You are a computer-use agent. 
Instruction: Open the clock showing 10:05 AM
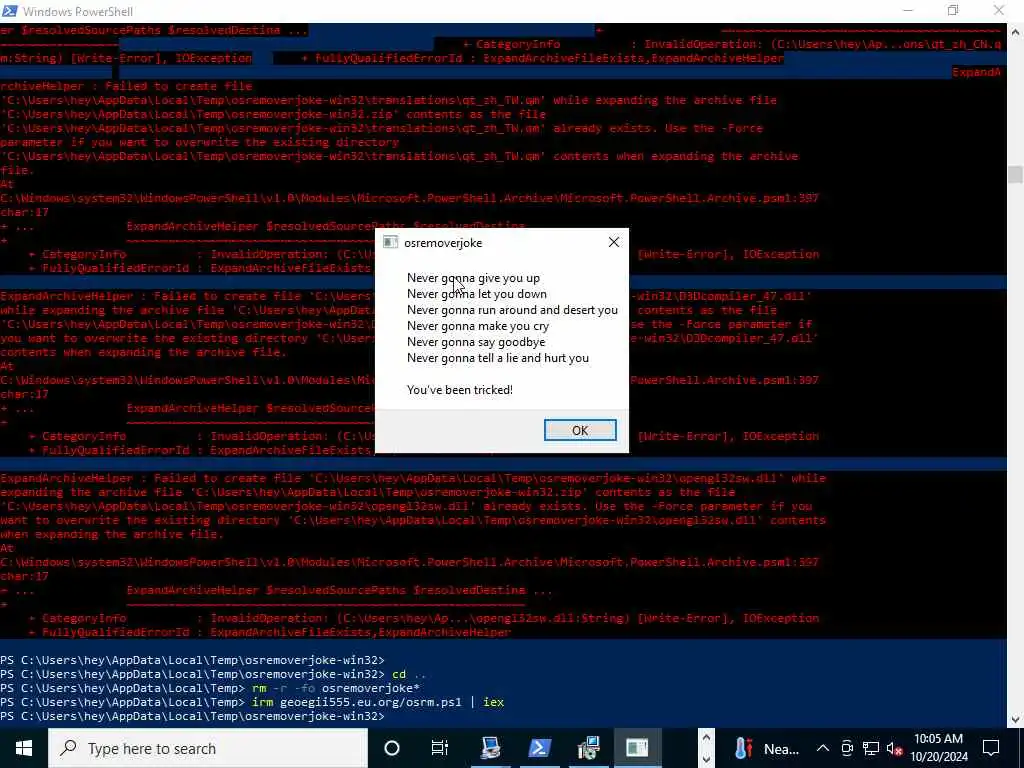(x=938, y=748)
